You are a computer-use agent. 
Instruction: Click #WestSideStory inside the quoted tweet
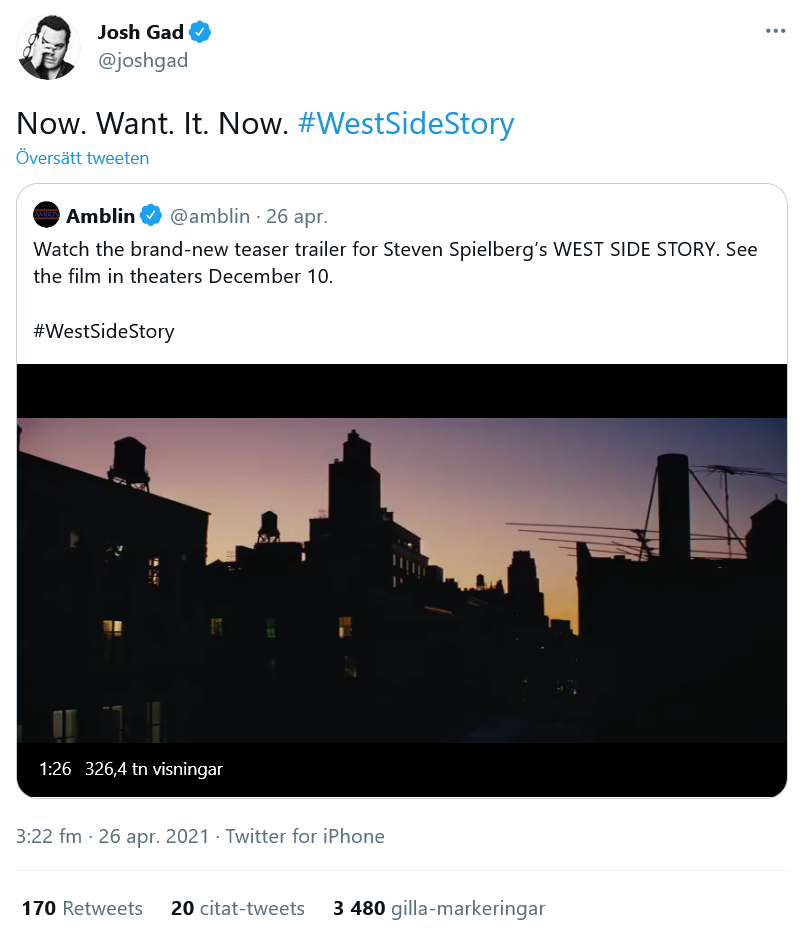pyautogui.click(x=104, y=331)
